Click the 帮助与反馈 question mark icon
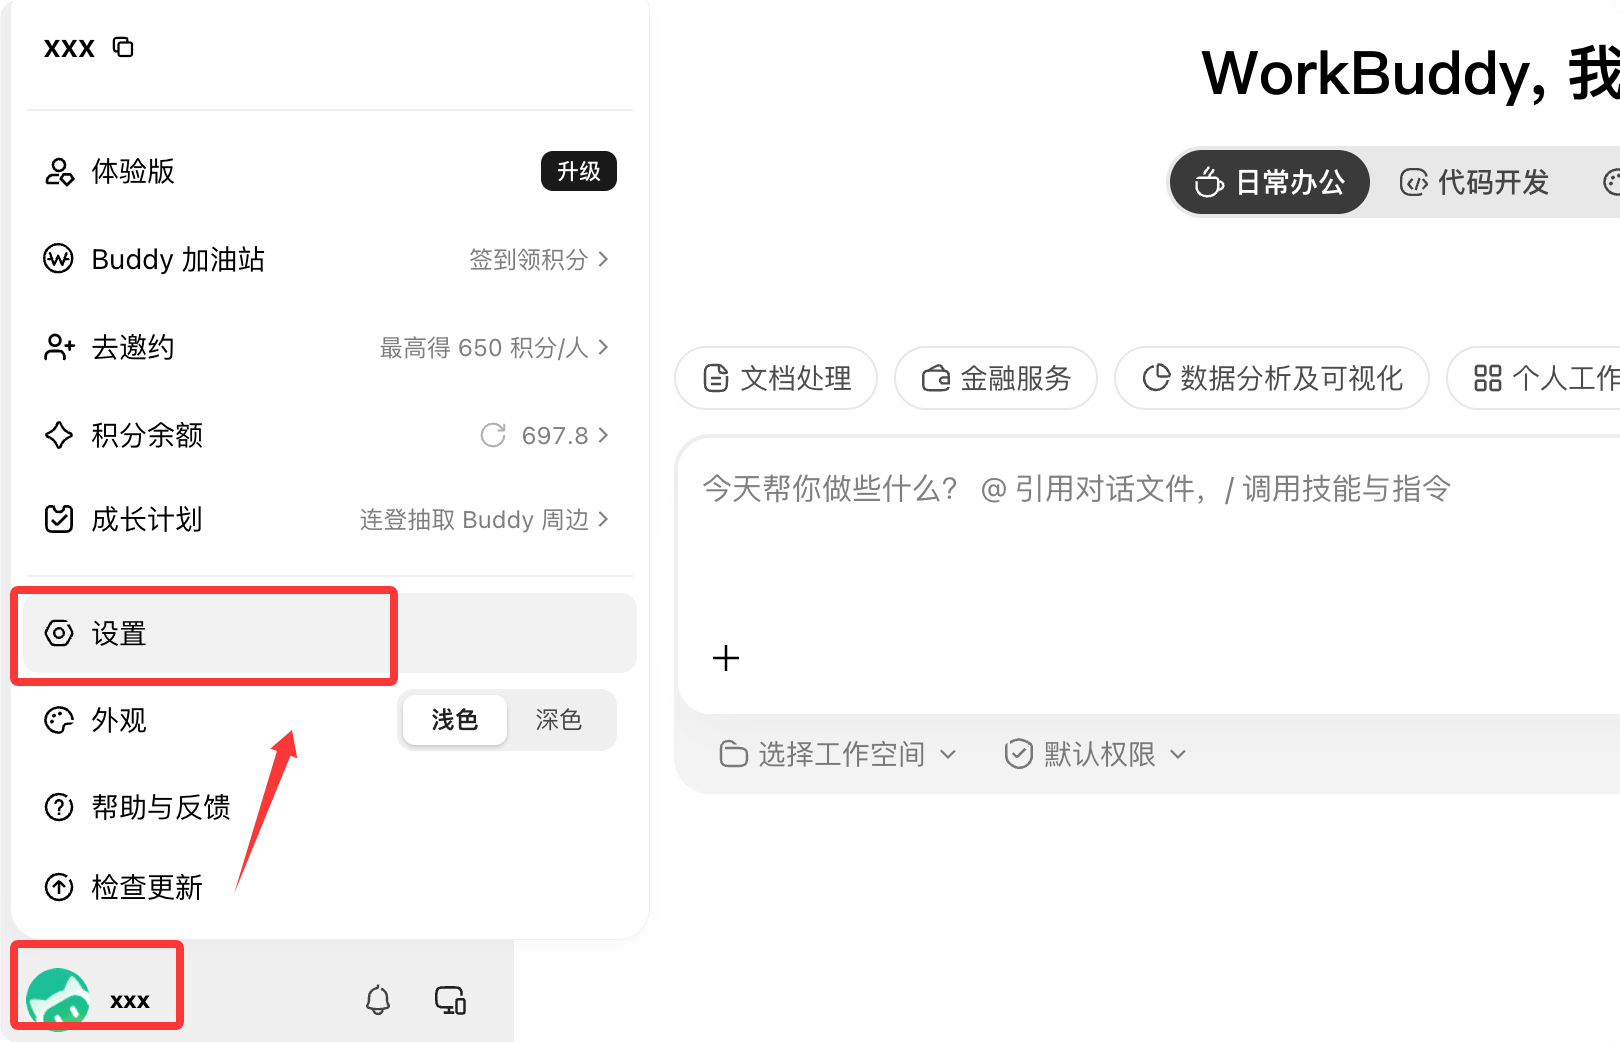This screenshot has width=1620, height=1042. coord(59,807)
